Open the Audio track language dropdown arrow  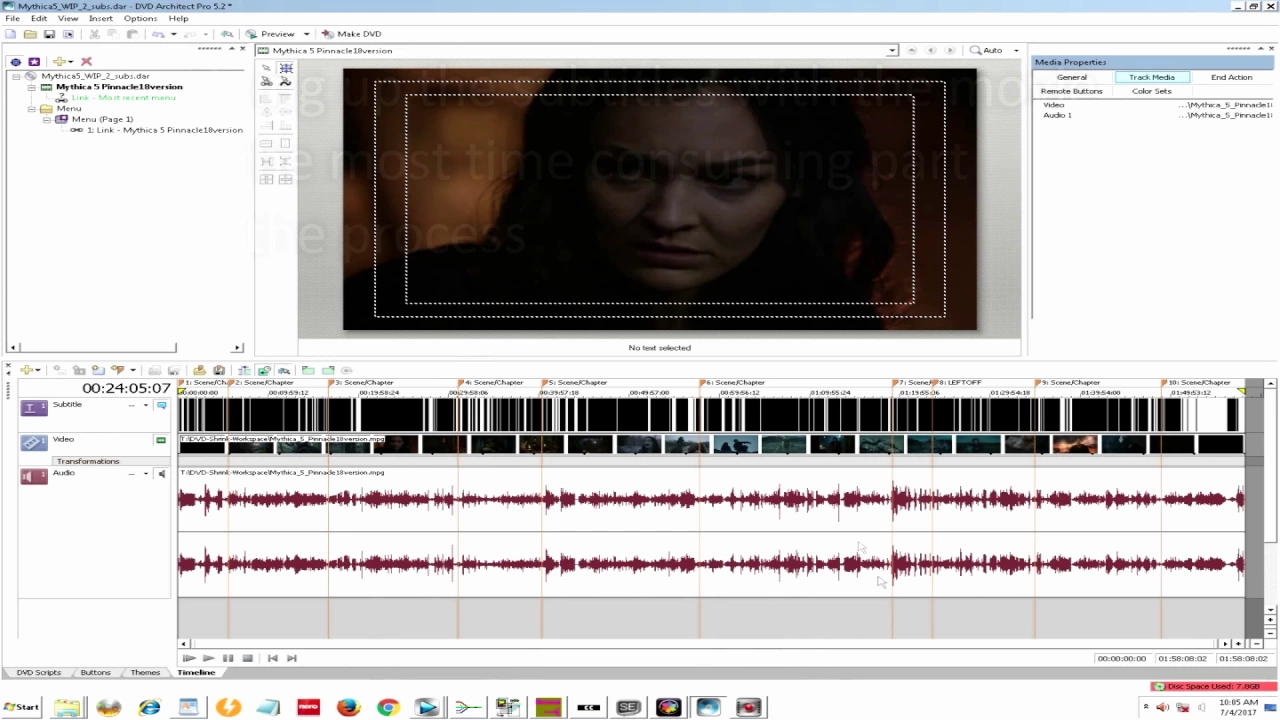click(146, 474)
